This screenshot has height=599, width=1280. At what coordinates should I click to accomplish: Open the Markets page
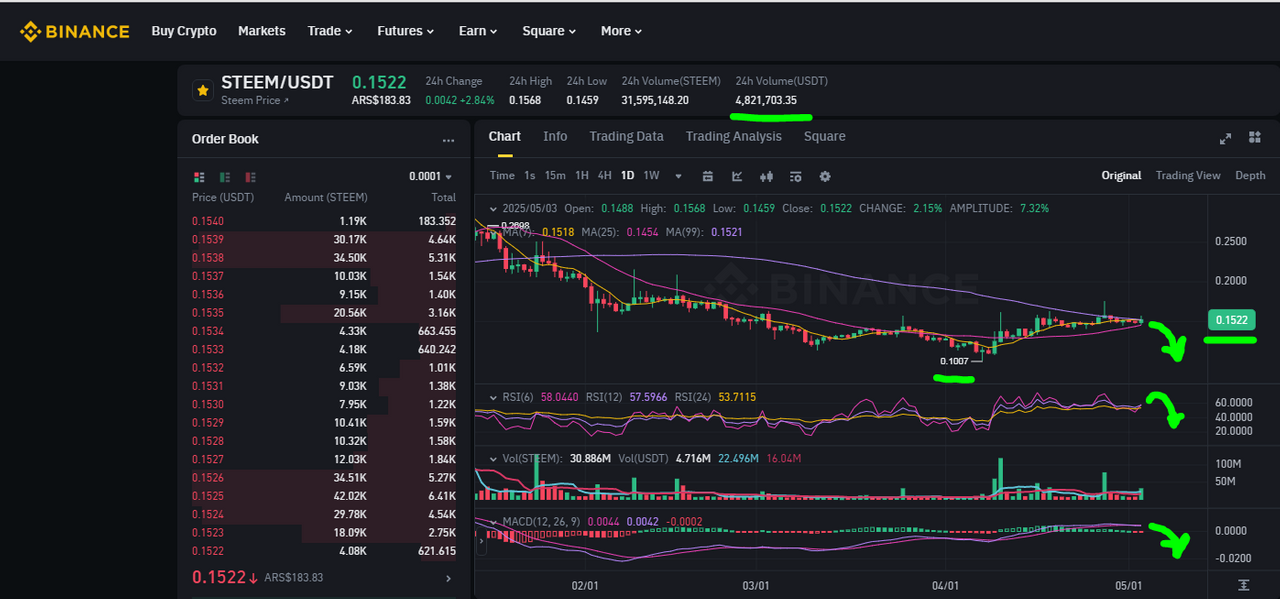(262, 31)
